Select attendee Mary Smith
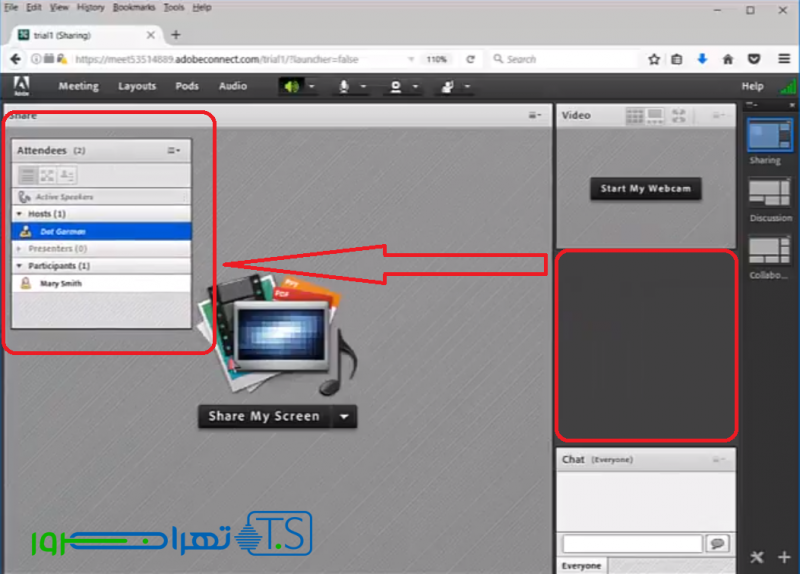 (x=61, y=284)
